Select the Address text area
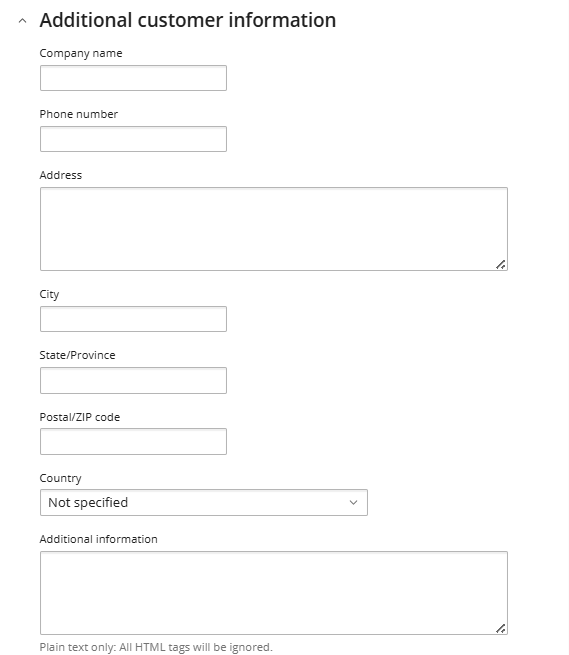Viewport: 569px width, 655px height. click(x=274, y=229)
